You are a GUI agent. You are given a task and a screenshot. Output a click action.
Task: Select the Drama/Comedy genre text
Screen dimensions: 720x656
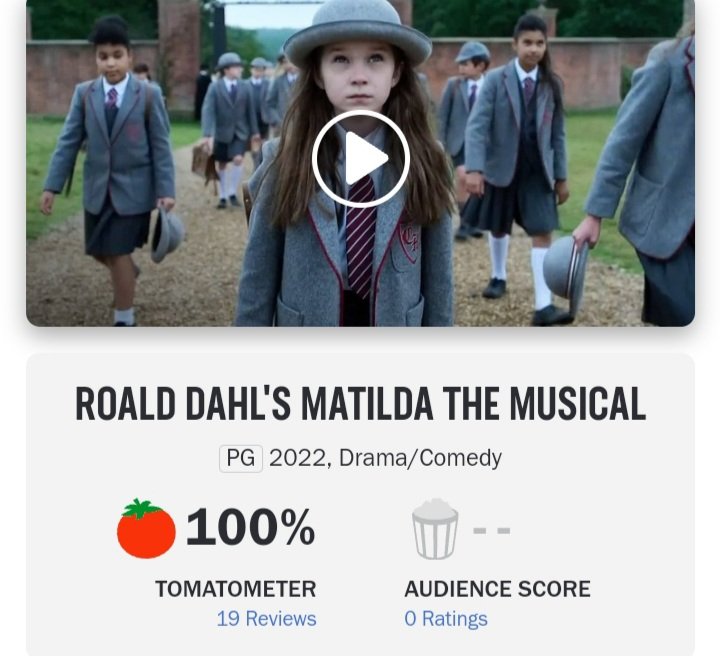(420, 458)
